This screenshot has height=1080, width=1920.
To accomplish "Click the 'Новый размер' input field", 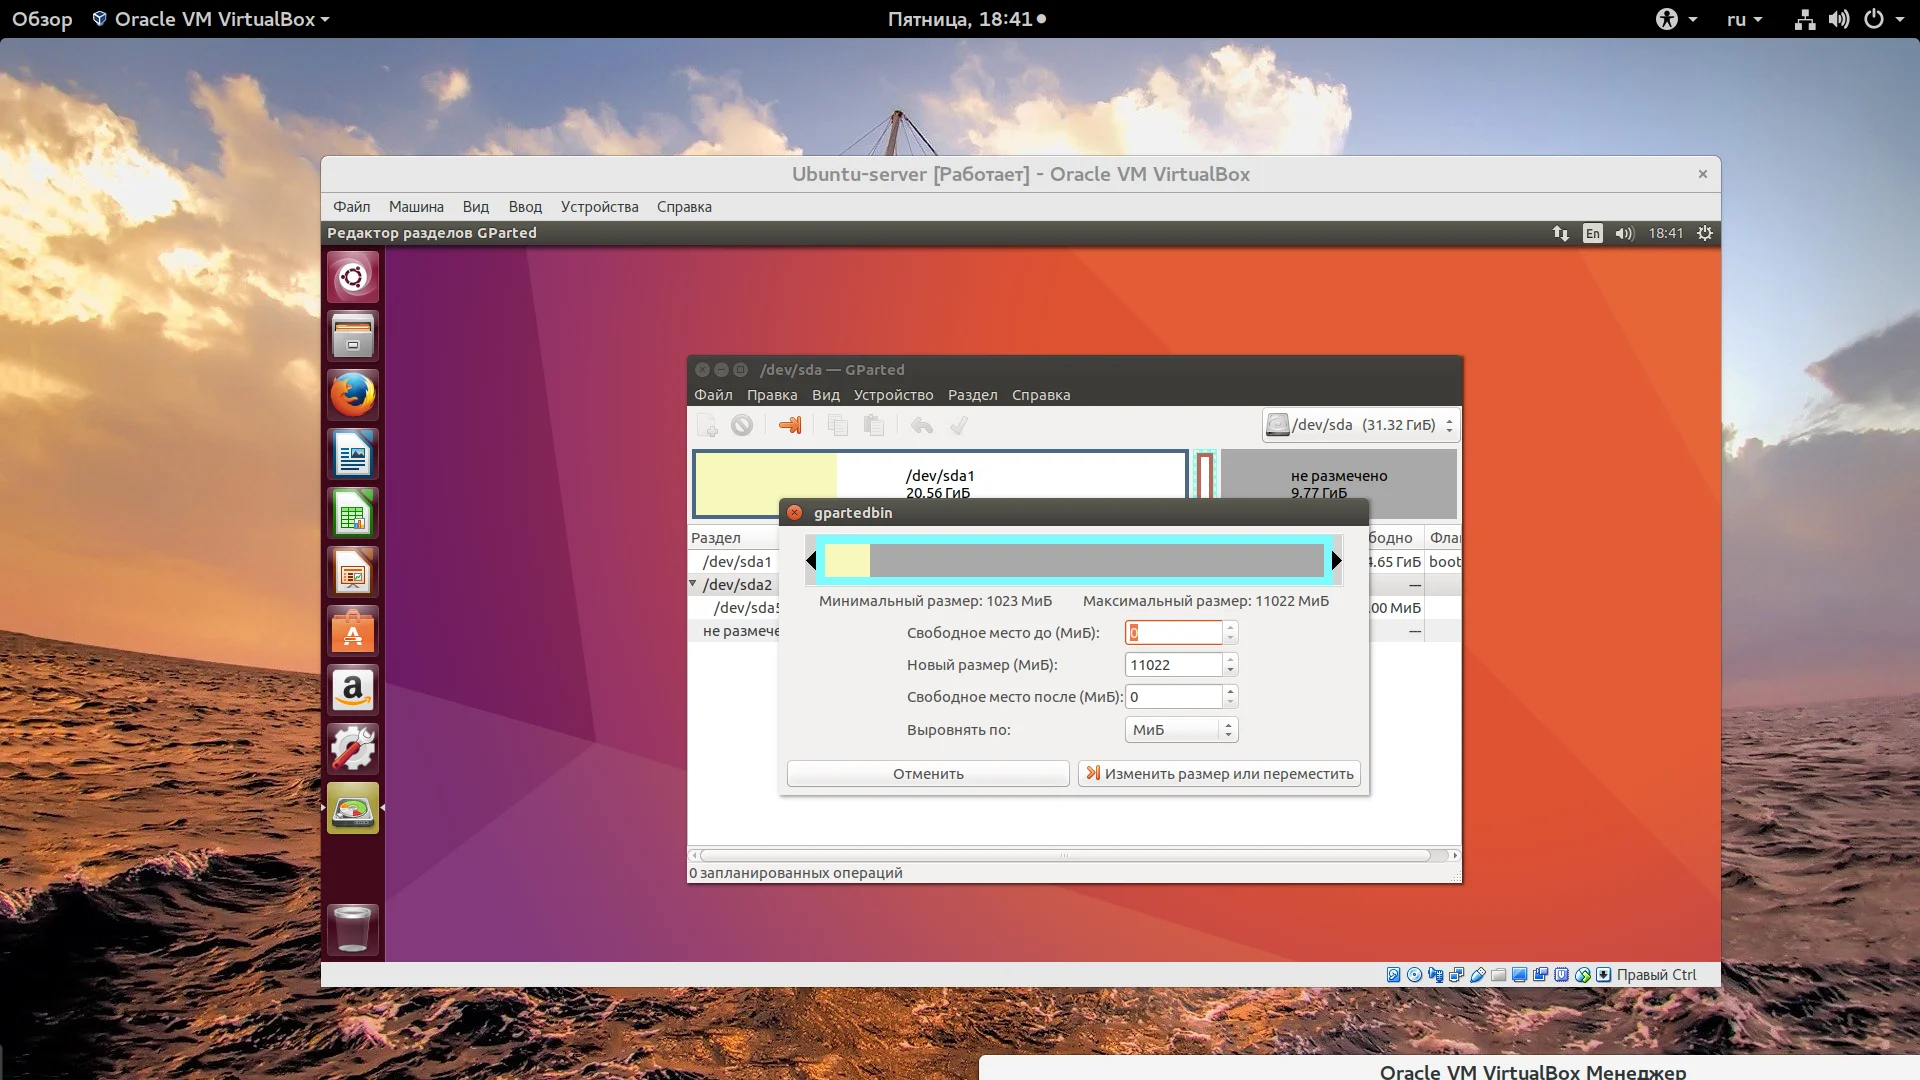I will point(1173,665).
